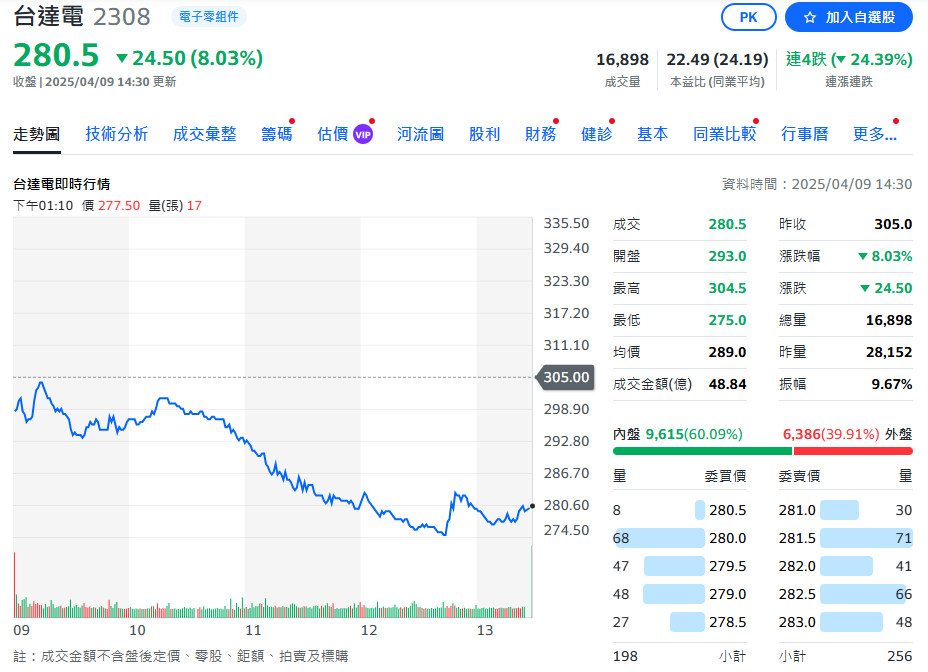The image size is (928, 672).
Task: Click the 283.0 ask price
Action: [x=797, y=622]
